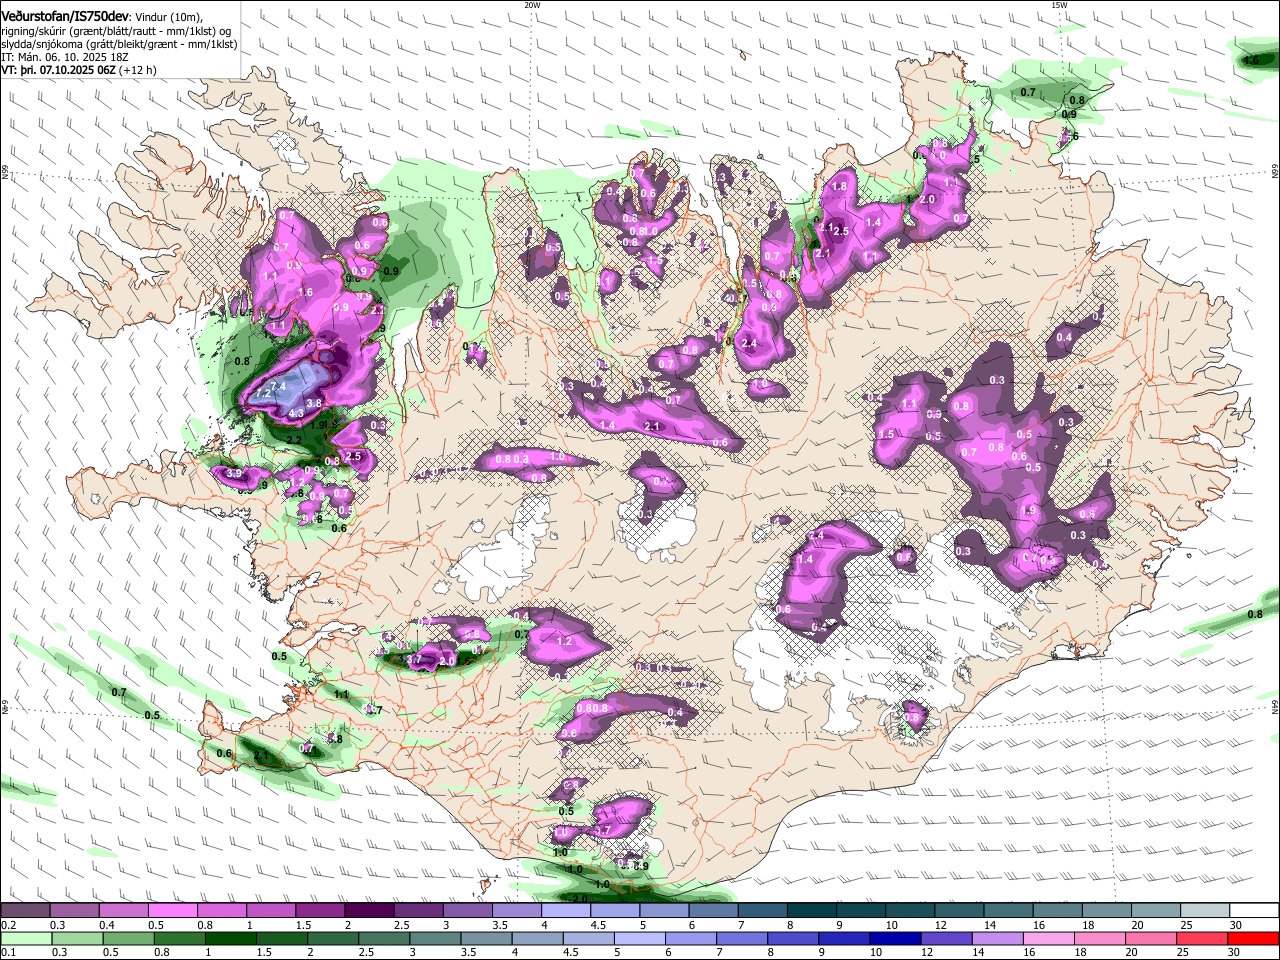The height and width of the screenshot is (960, 1280).
Task: Click the 'IT: Mán. 06. 10. 2025 18Z' line
Action: coord(65,58)
